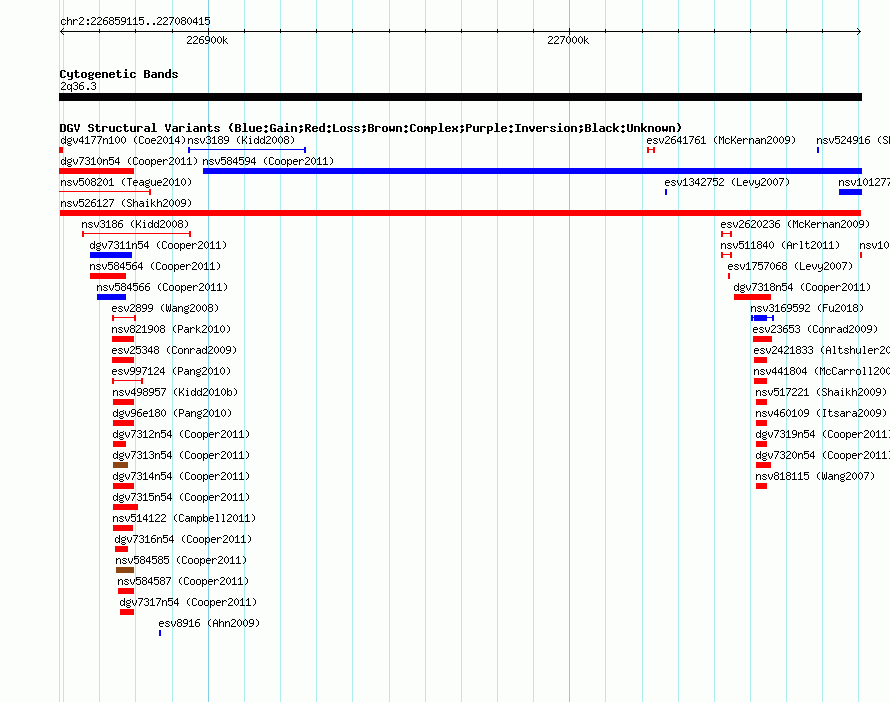
Task: Select the esv2641761 (McKernan2009) label
Action: point(721,140)
